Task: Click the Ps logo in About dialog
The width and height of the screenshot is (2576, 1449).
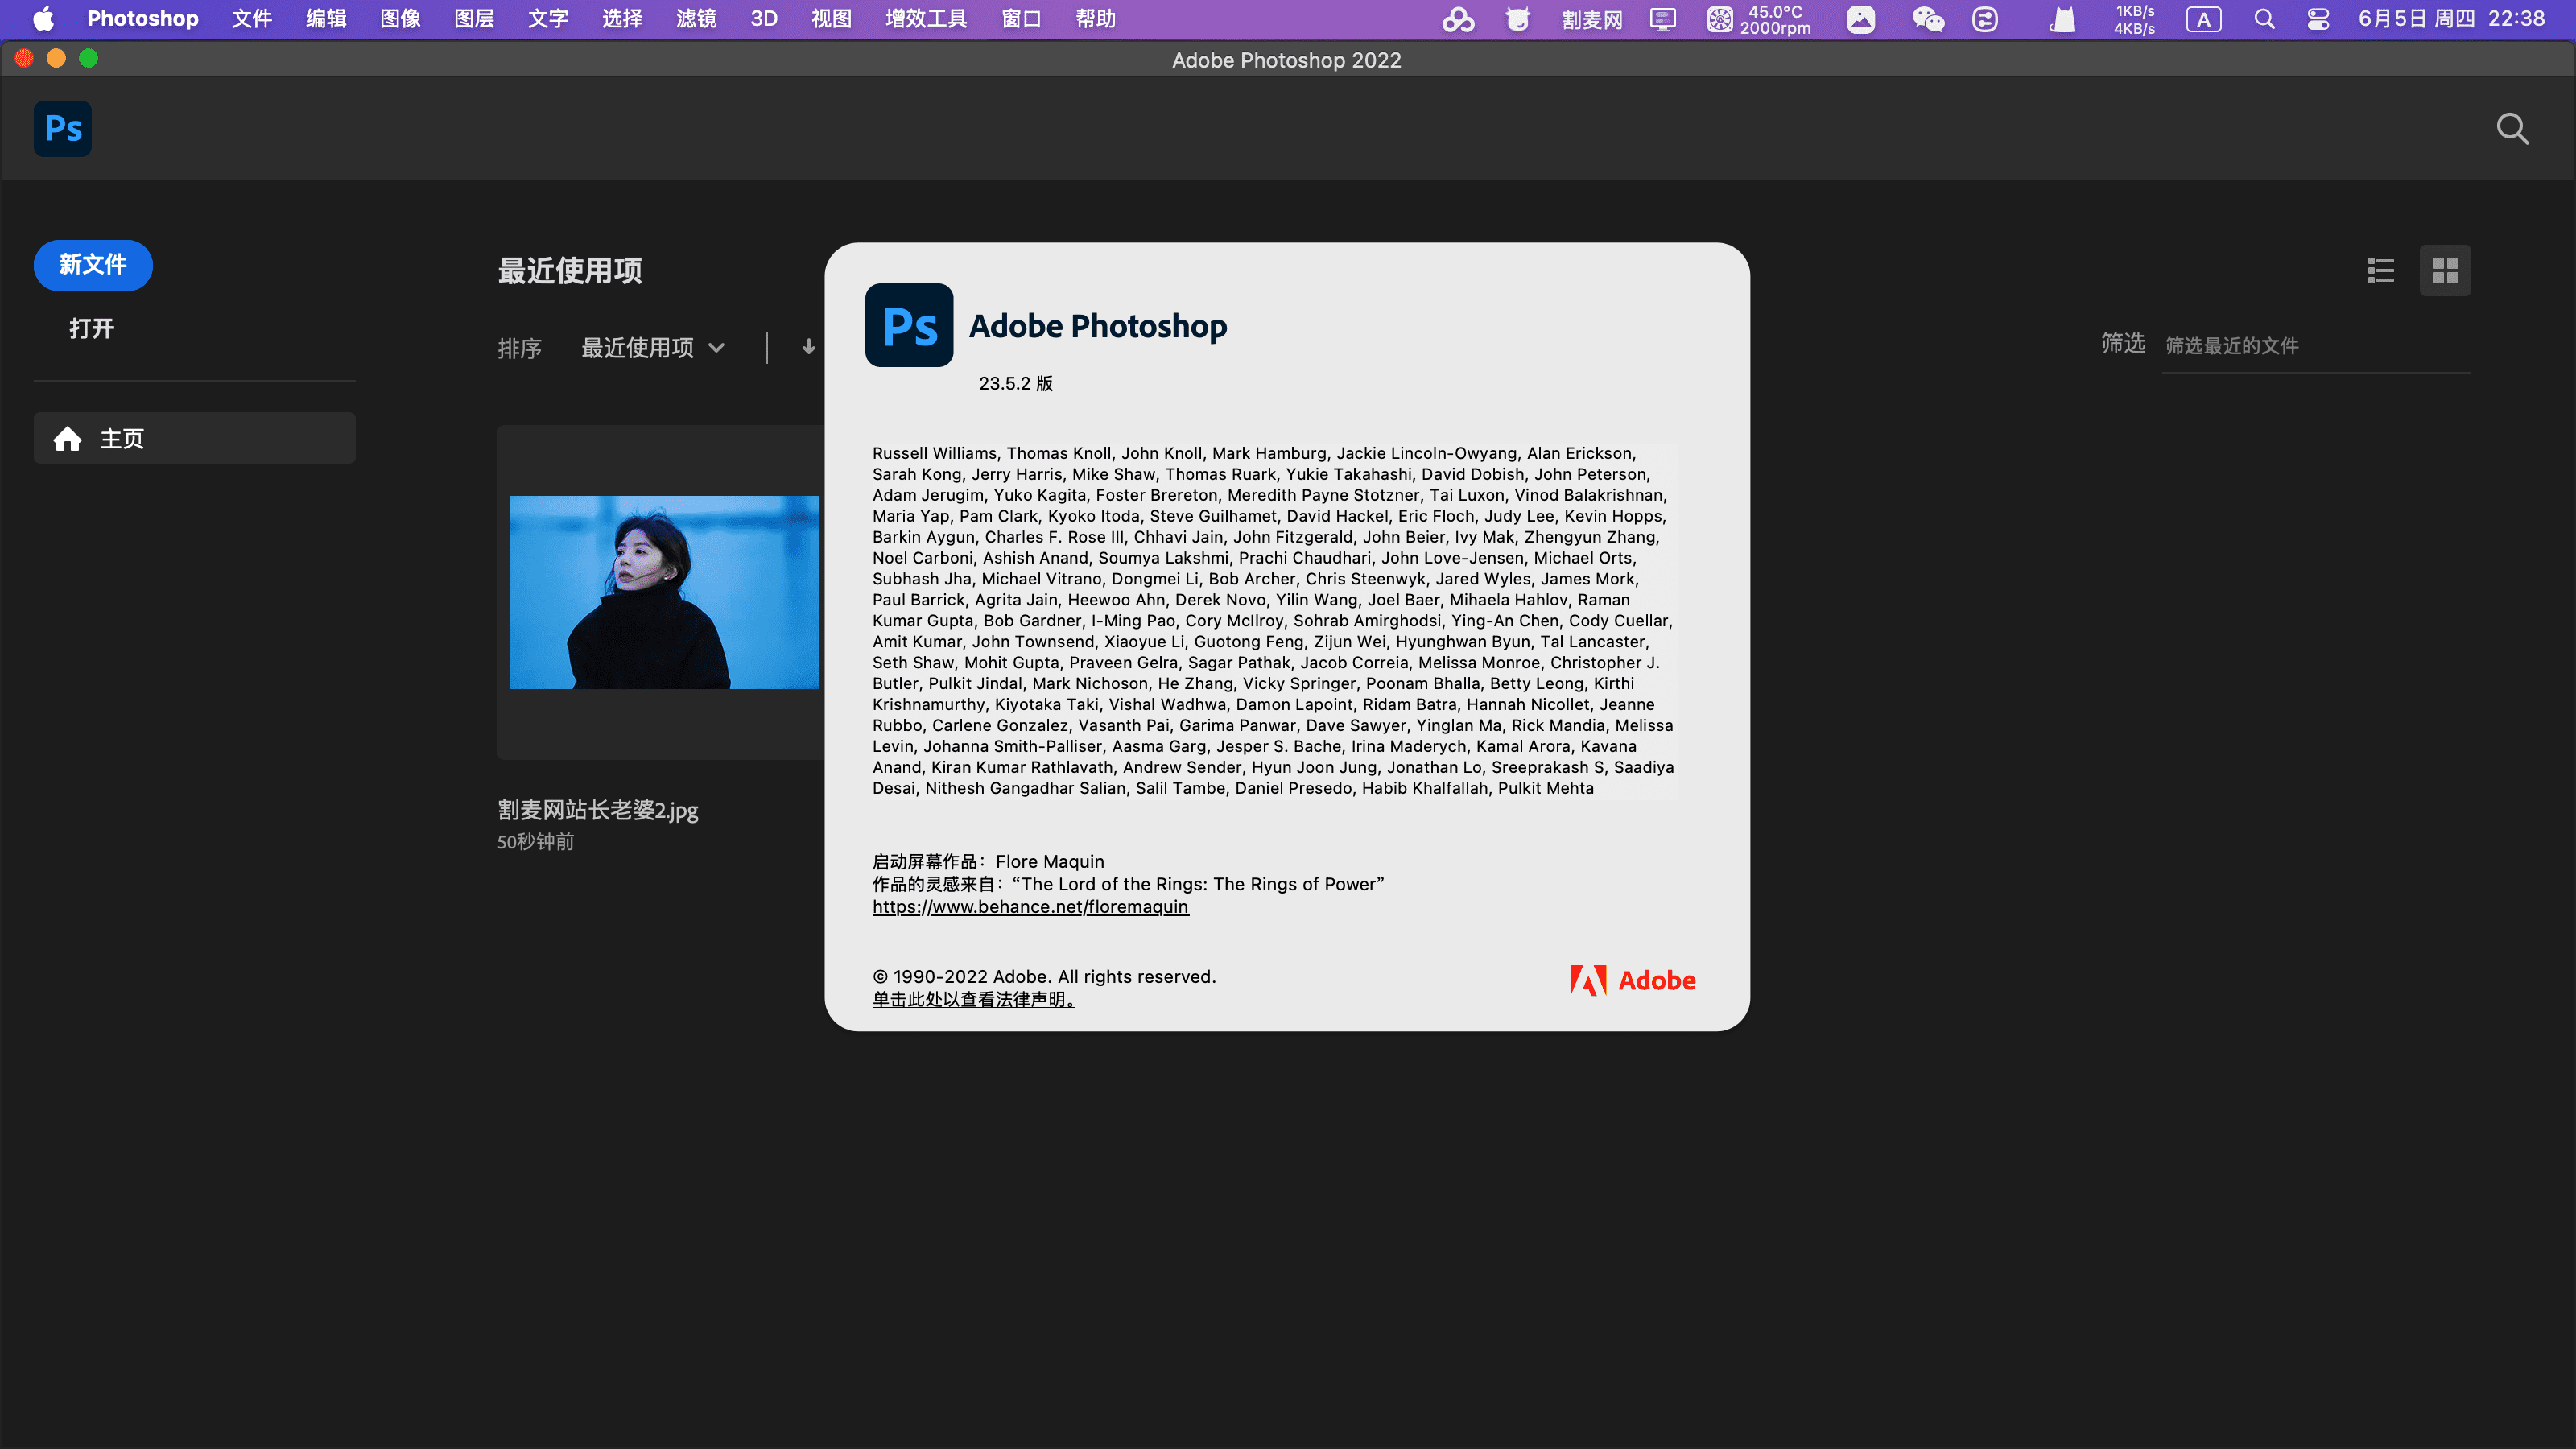Action: 908,325
